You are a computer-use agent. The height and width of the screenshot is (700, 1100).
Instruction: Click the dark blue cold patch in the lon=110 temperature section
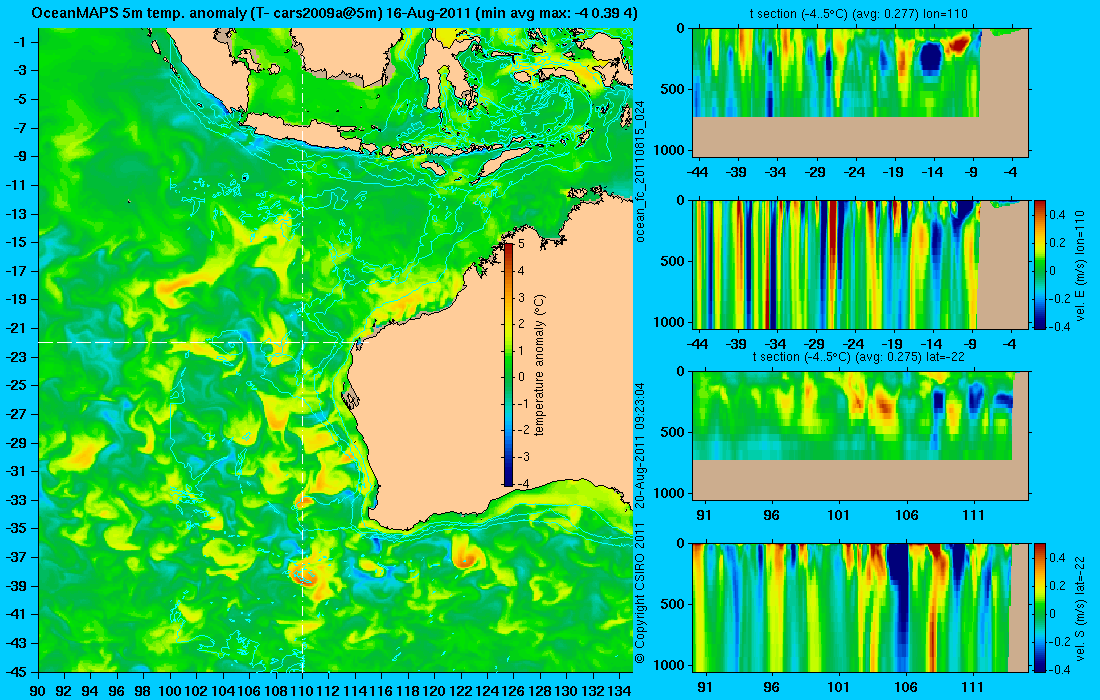(930, 58)
